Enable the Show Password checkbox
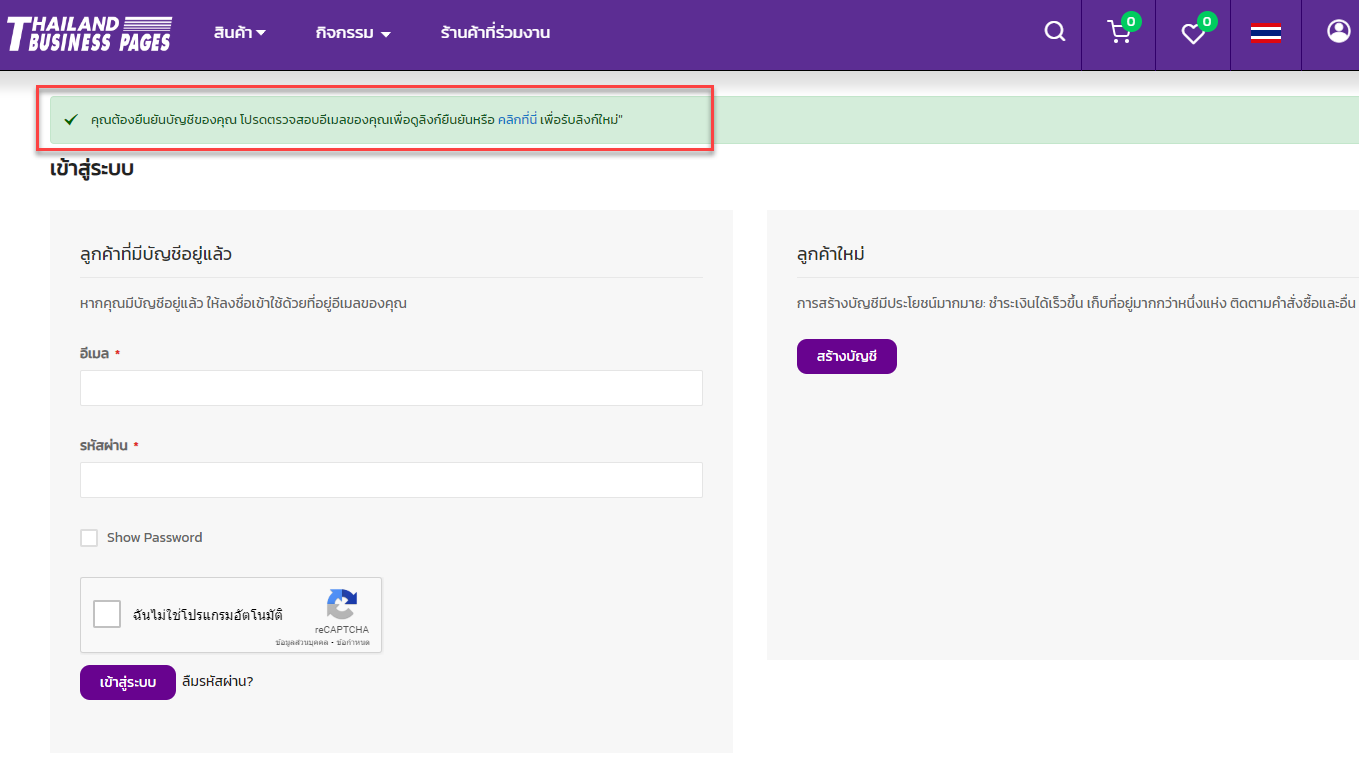This screenshot has width=1359, height=780. tap(89, 538)
